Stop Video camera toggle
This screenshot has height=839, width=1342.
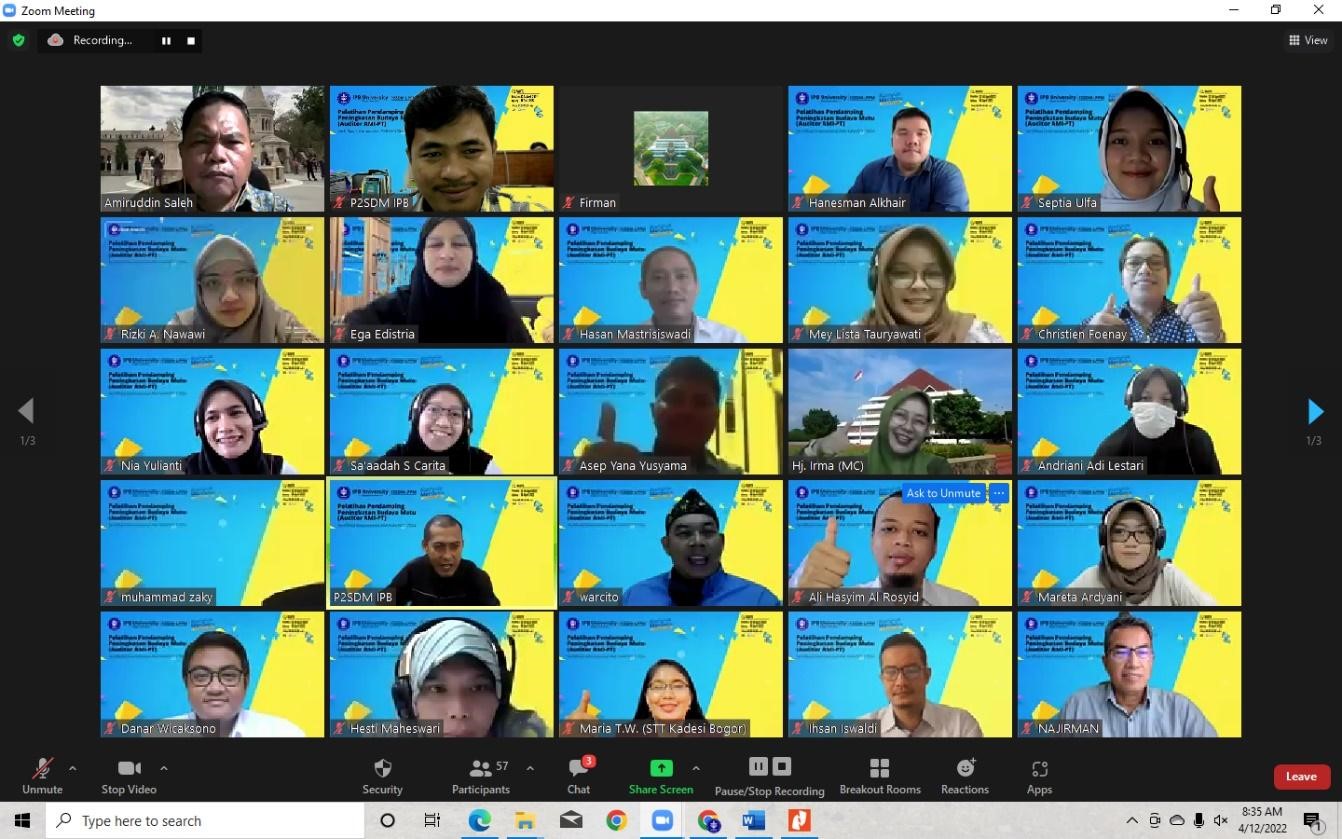click(129, 776)
